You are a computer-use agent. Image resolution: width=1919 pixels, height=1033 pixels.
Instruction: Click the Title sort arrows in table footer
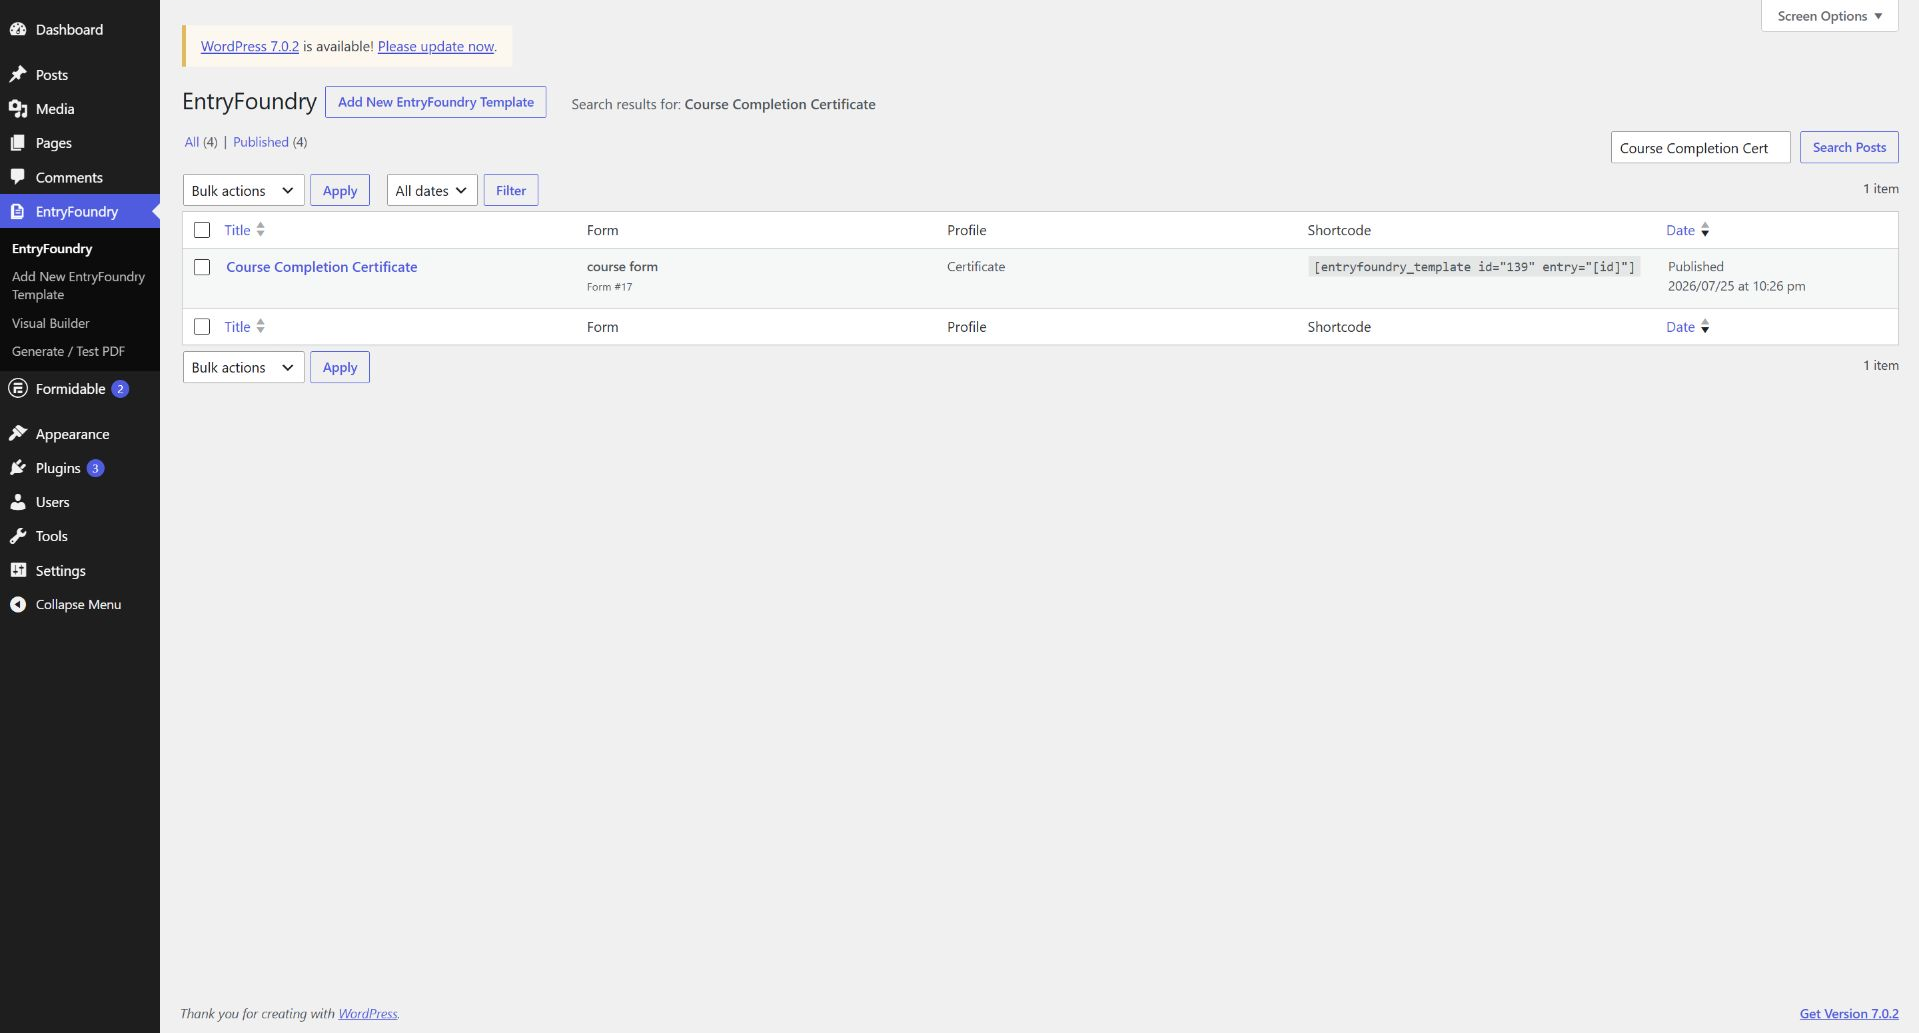[x=260, y=326]
